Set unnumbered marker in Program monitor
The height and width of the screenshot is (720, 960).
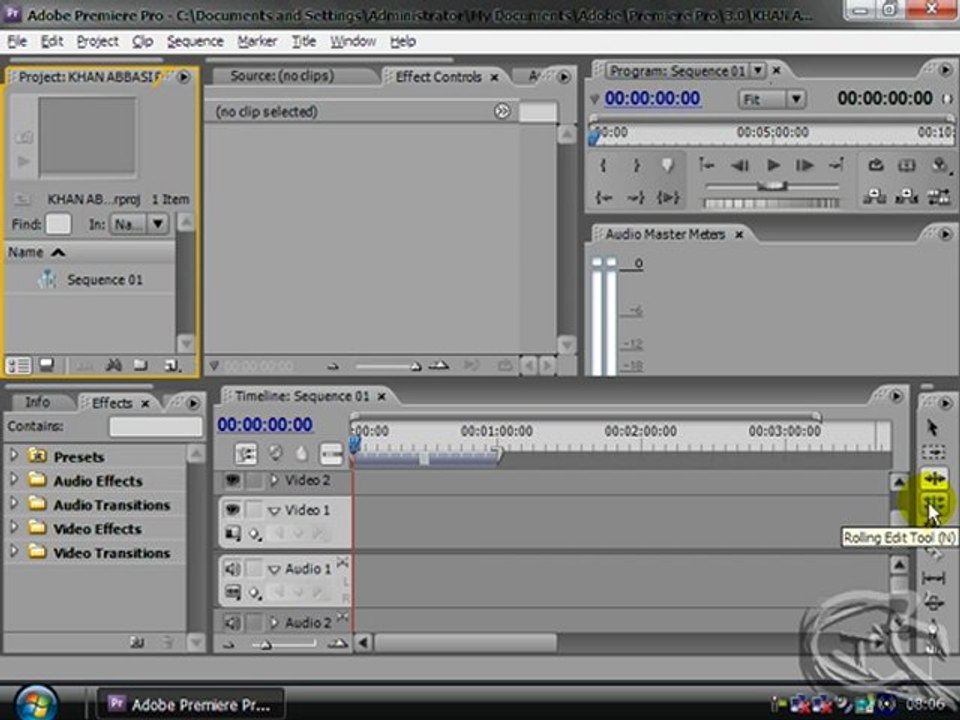tap(667, 165)
